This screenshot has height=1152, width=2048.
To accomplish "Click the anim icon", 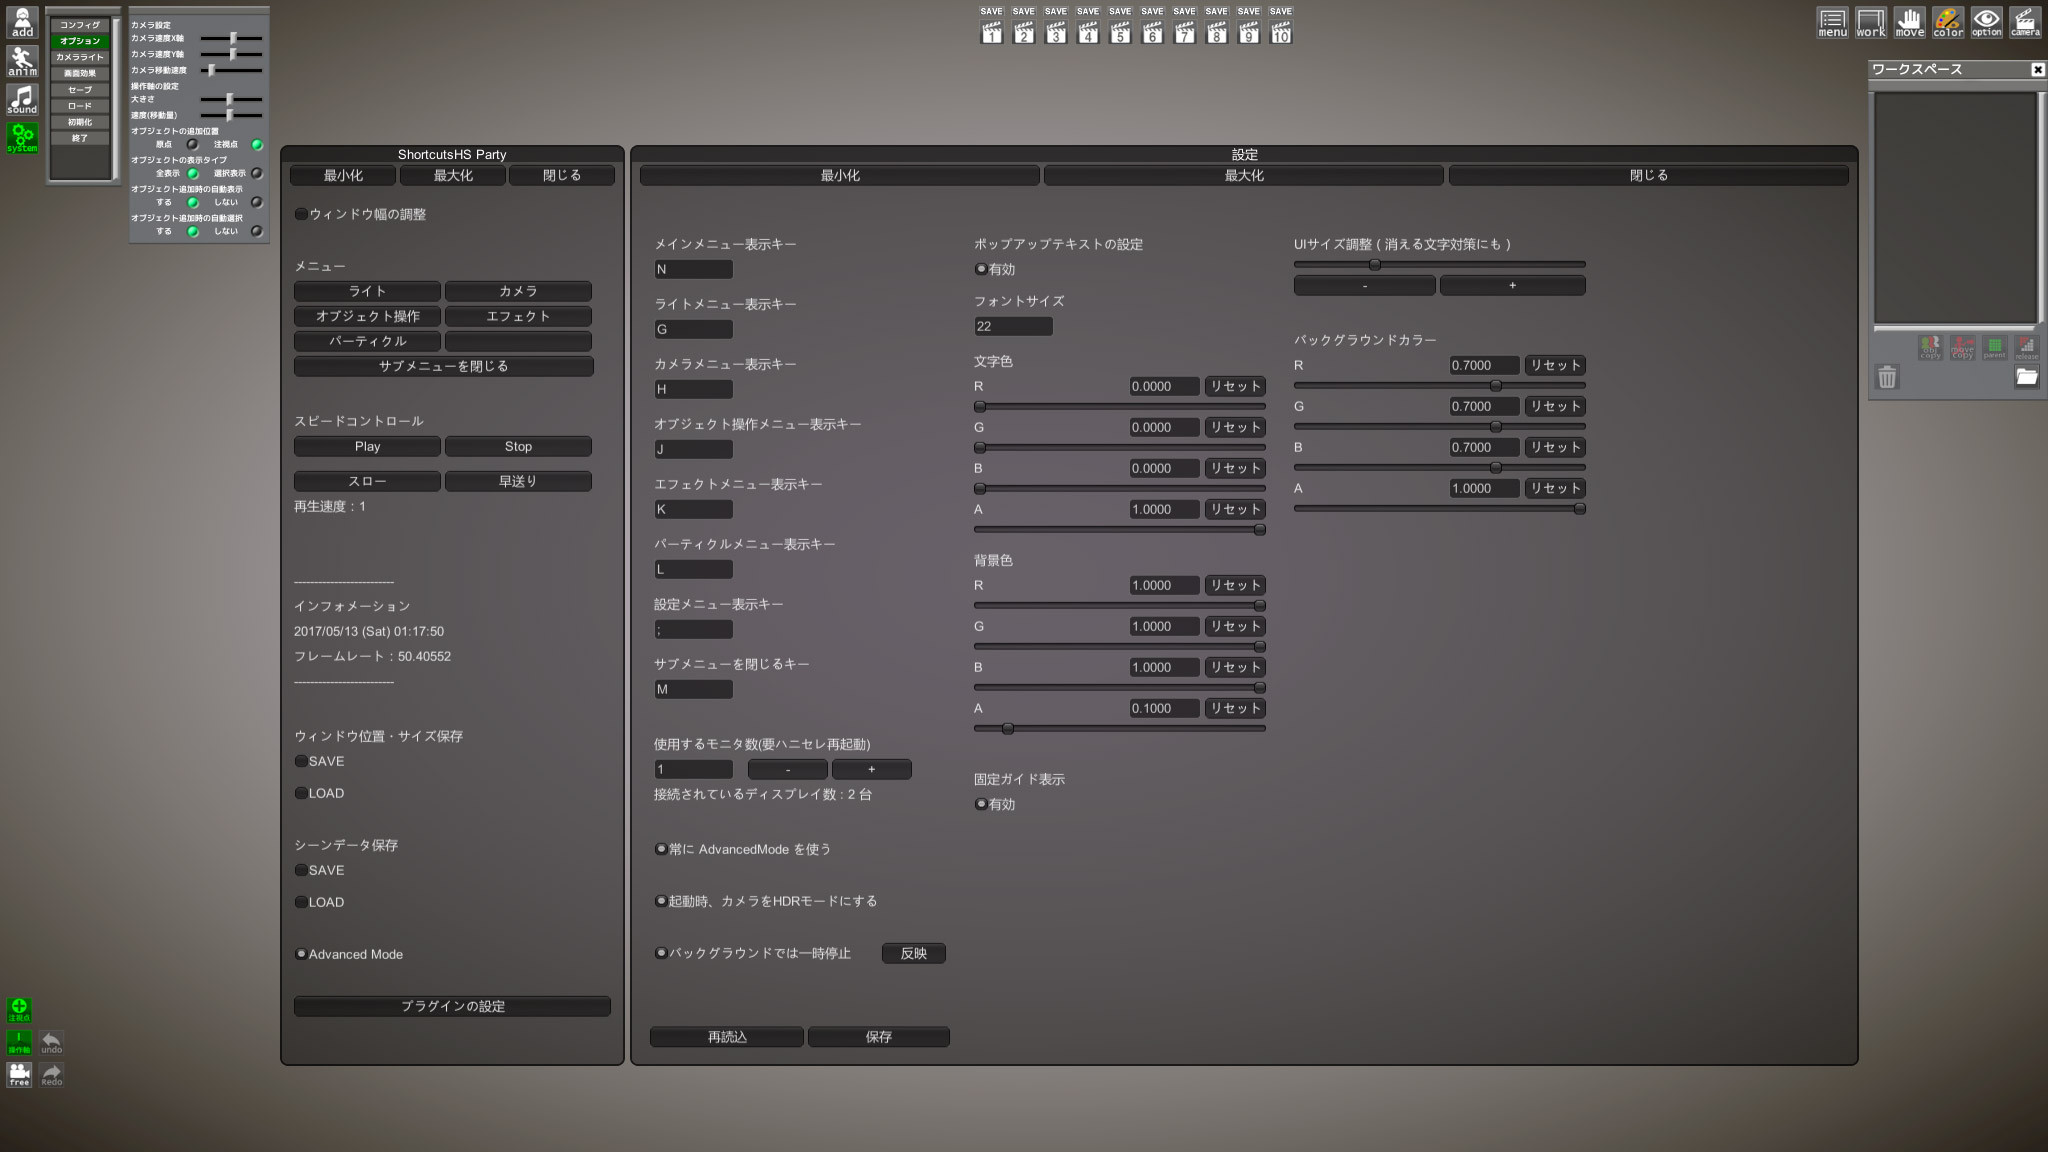I will tap(22, 61).
